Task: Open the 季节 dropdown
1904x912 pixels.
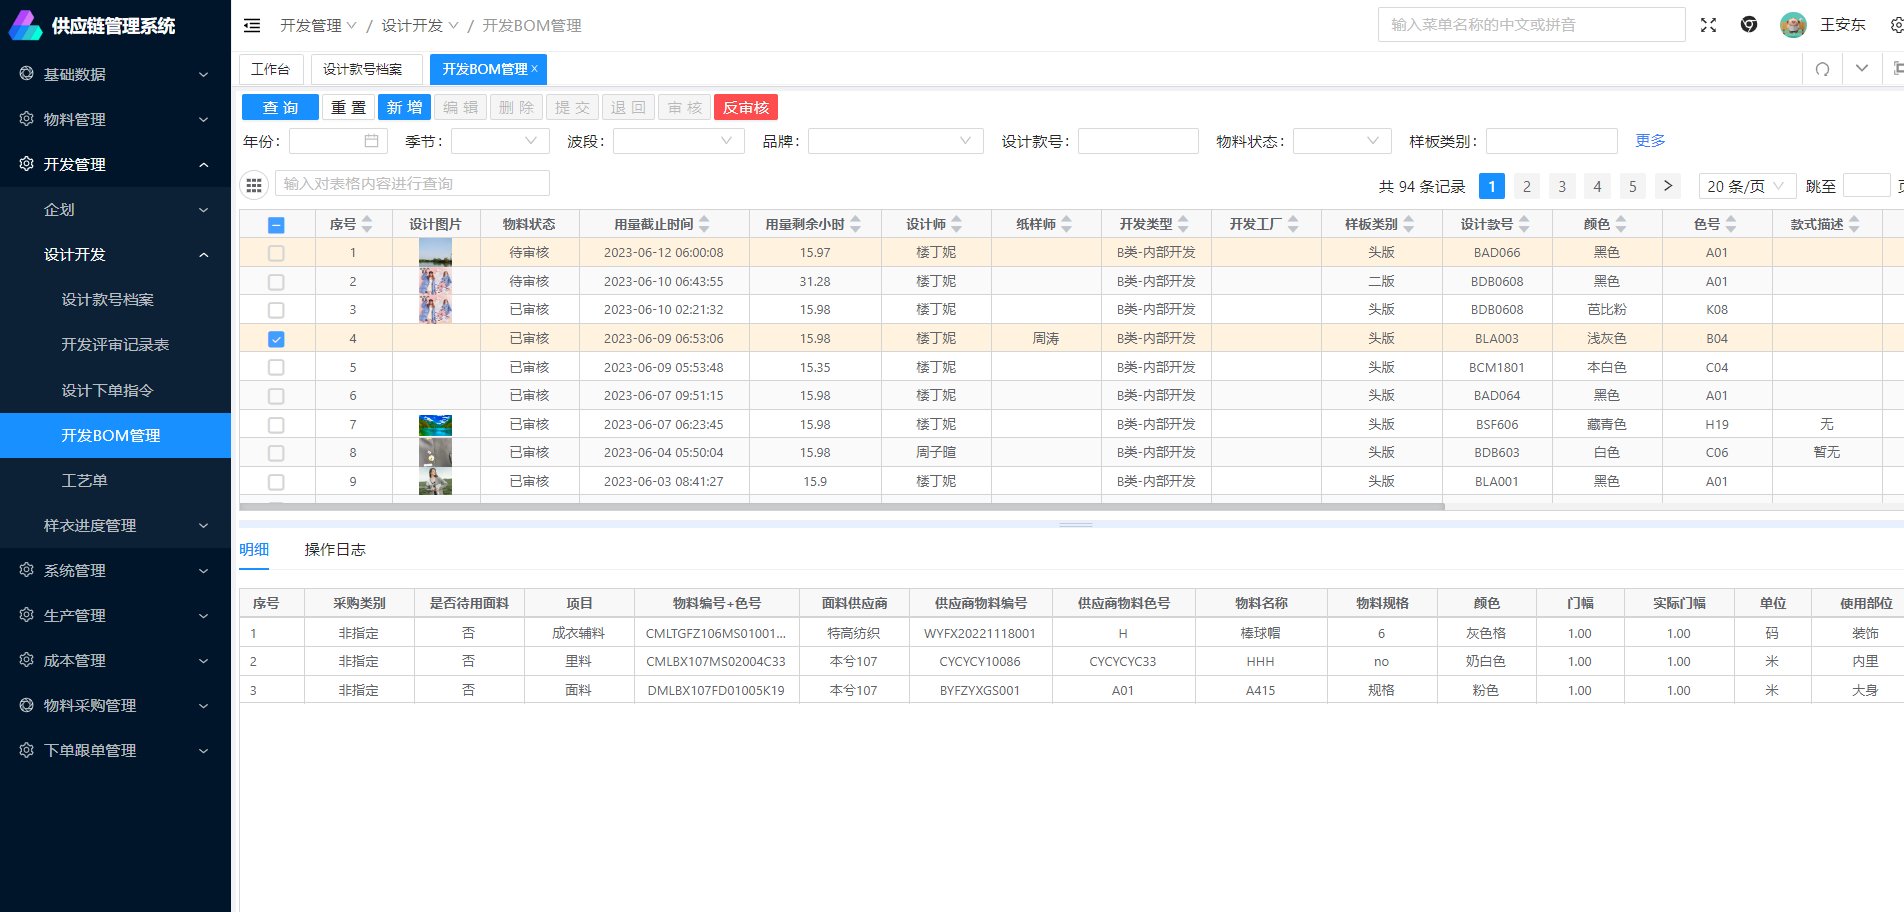Action: point(500,141)
